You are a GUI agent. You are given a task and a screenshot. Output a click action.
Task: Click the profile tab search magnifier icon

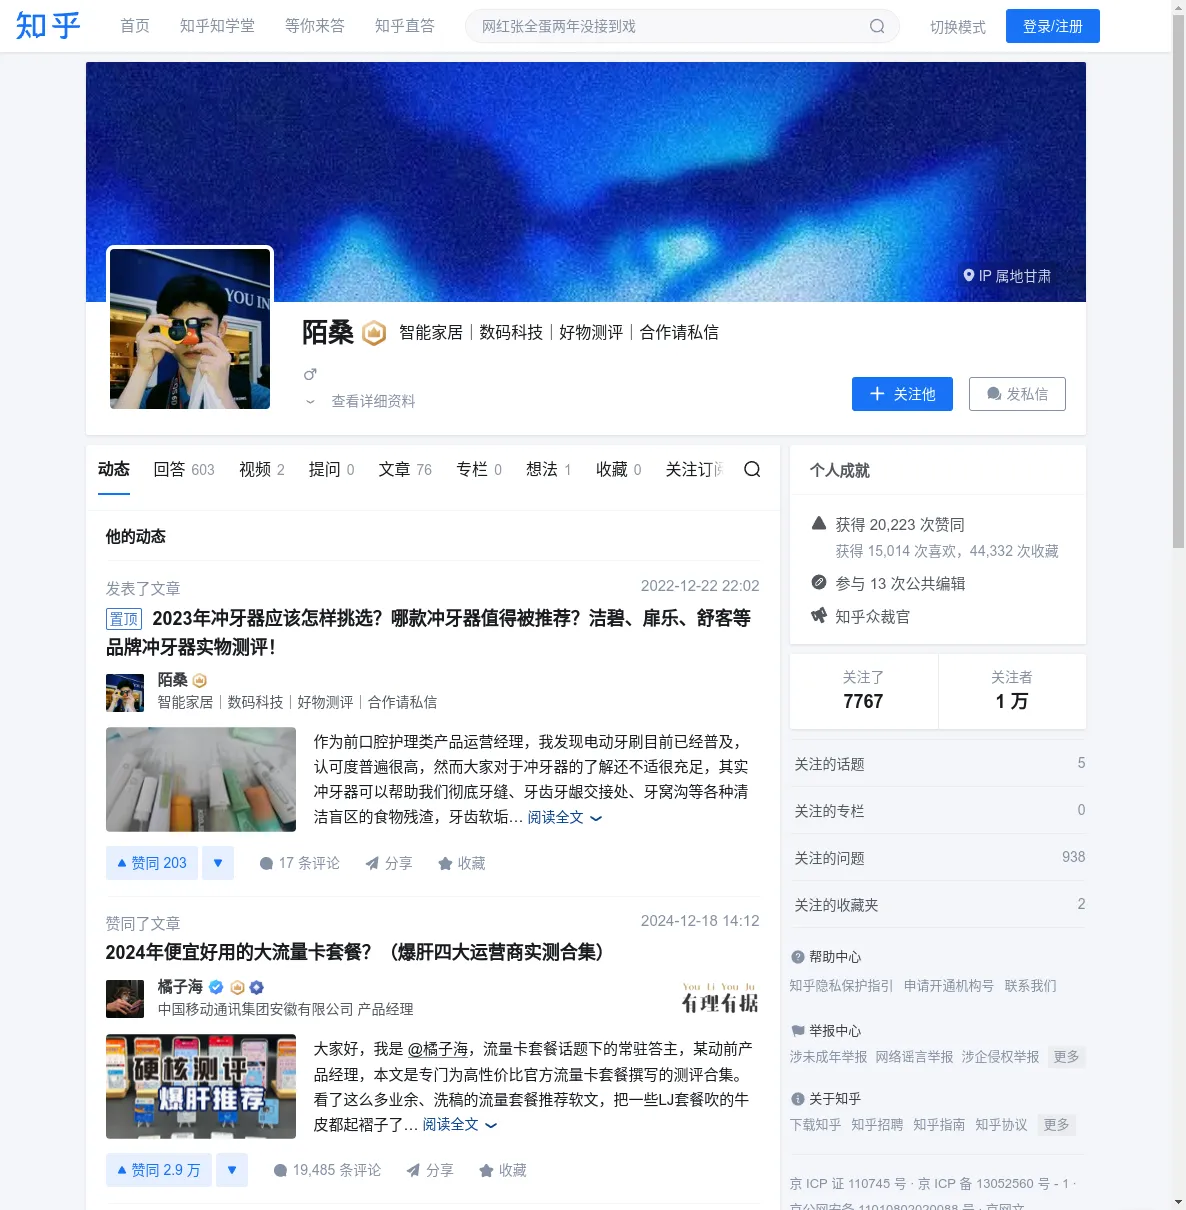752,469
